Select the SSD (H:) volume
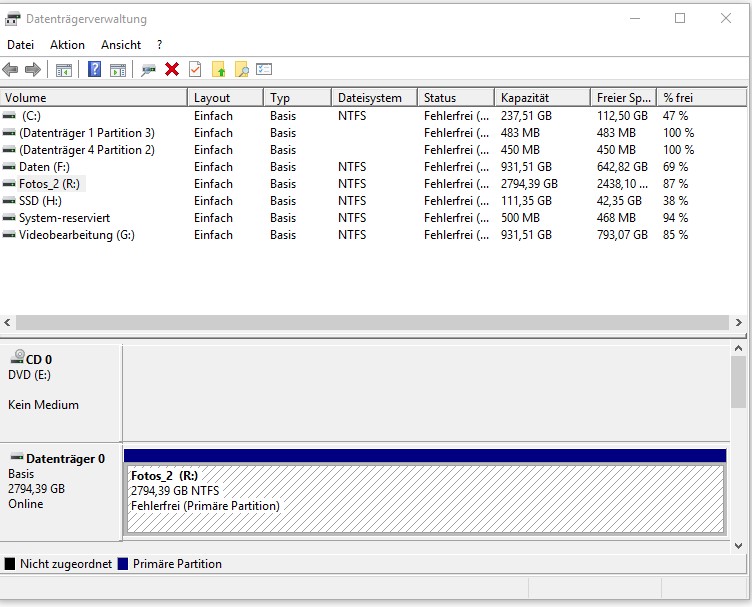This screenshot has height=607, width=752. [x=373, y=201]
